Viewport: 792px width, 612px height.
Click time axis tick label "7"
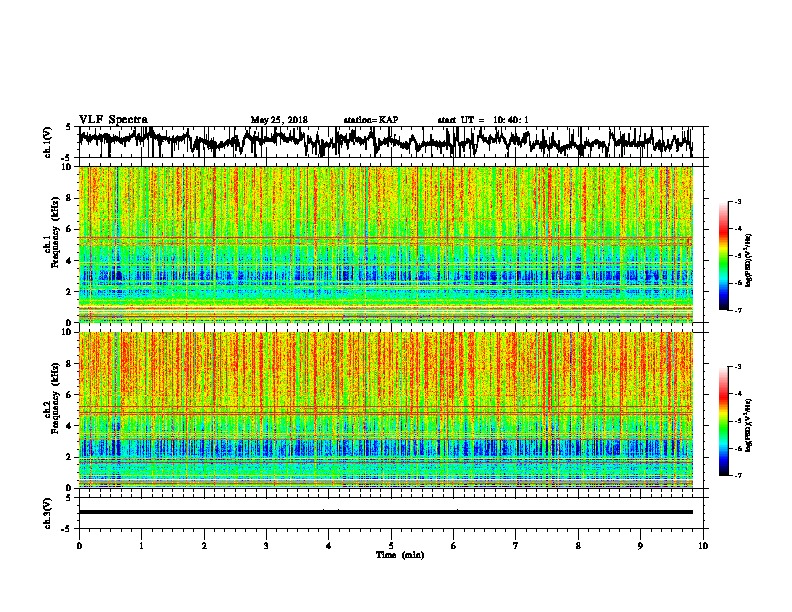tap(516, 546)
